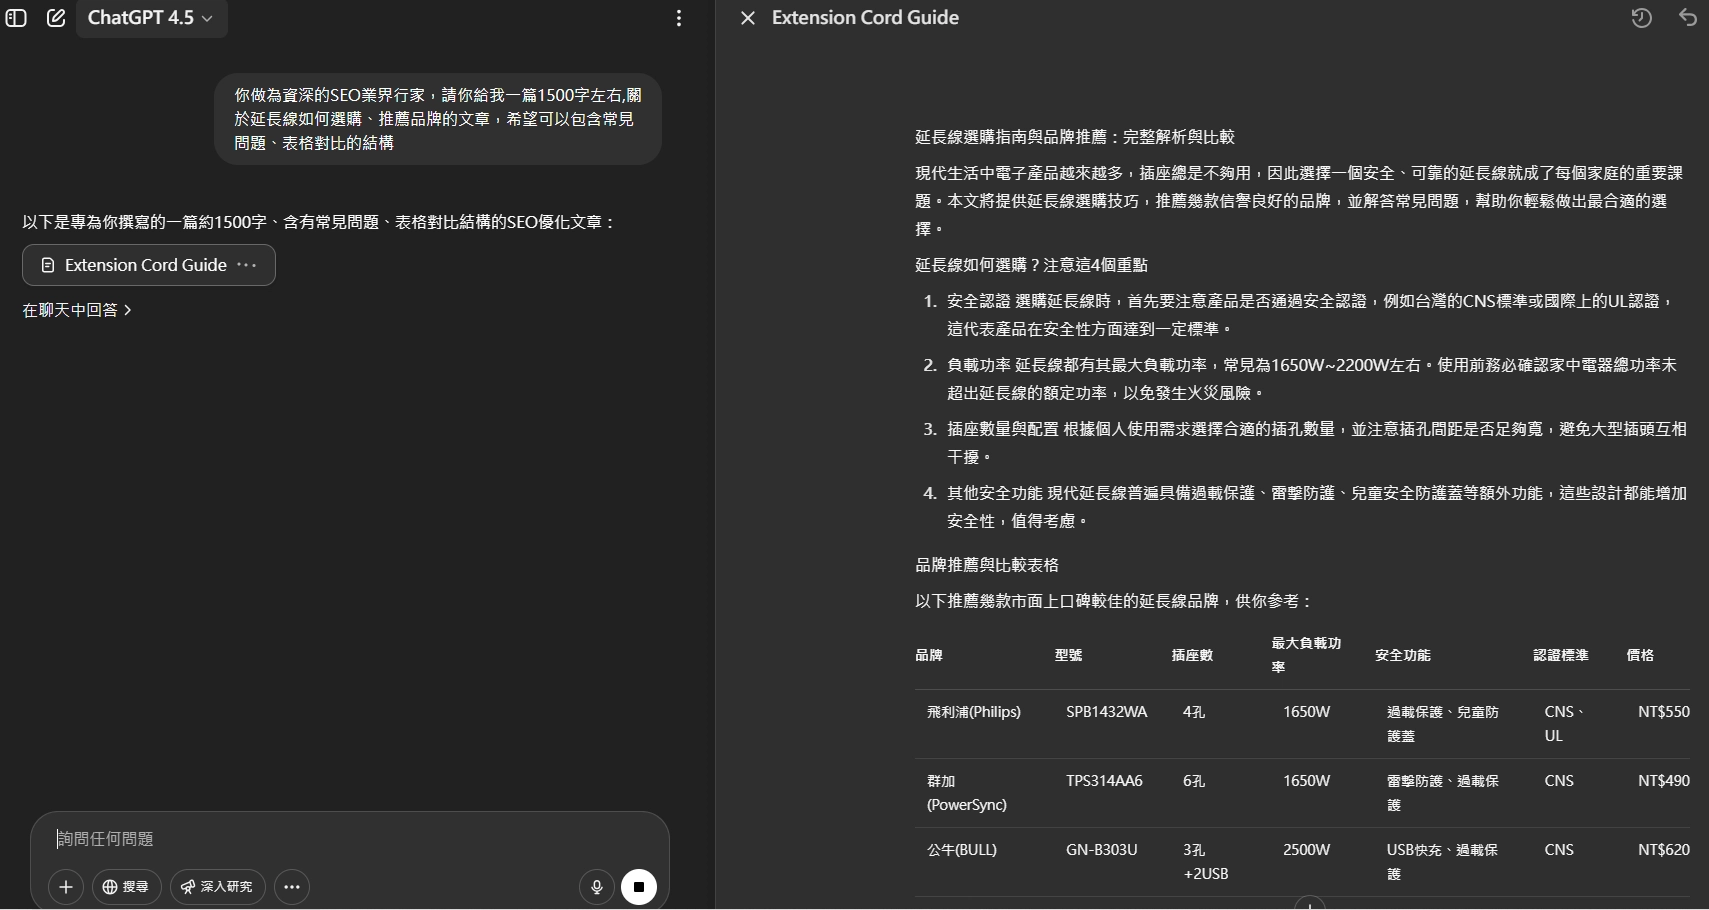Image resolution: width=1709 pixels, height=910 pixels.
Task: Click list item 3 插座數量與配置 paragraph
Action: 1316,443
